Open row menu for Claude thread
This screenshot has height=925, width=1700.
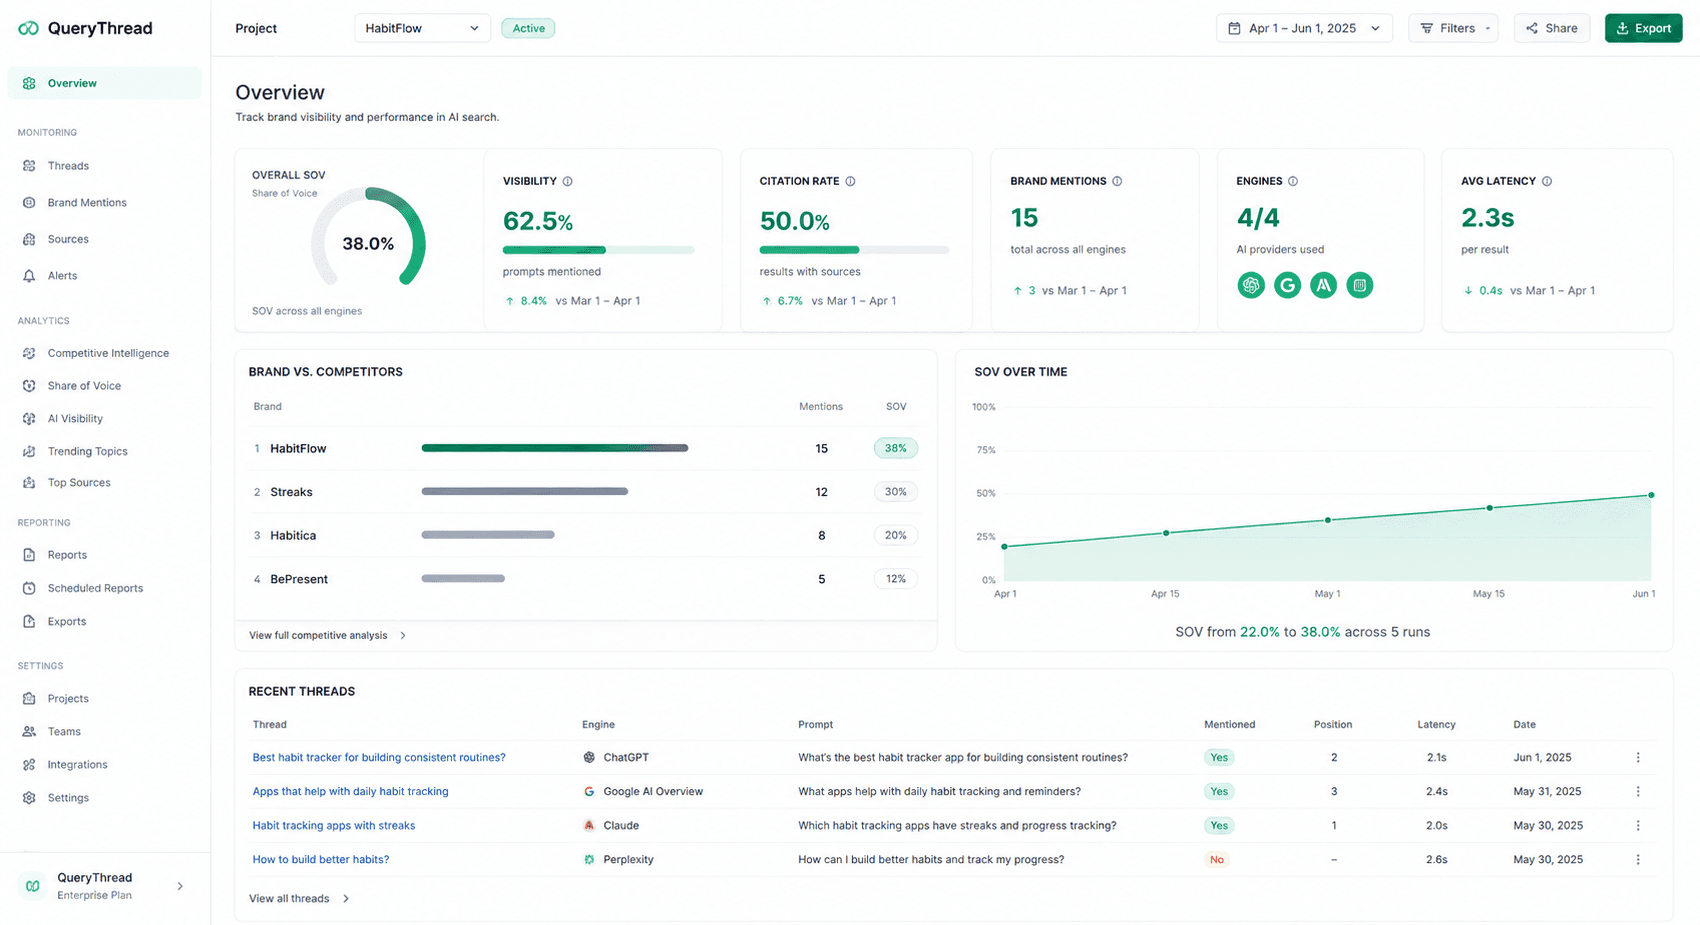click(x=1638, y=826)
